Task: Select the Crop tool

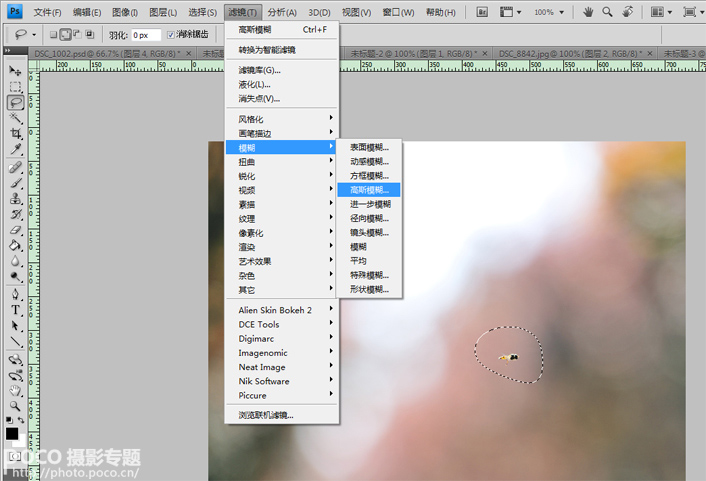Action: 15,133
